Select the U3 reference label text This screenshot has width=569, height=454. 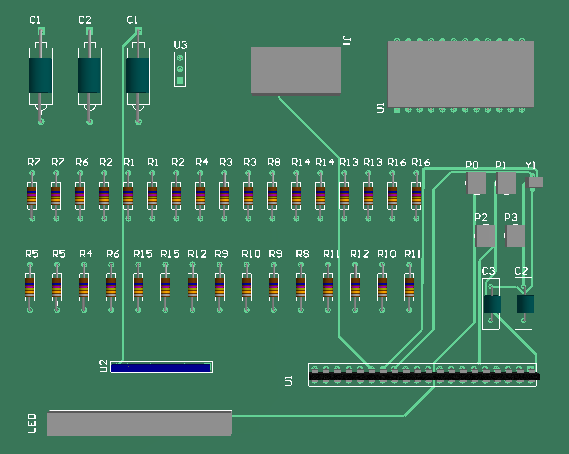point(180,45)
